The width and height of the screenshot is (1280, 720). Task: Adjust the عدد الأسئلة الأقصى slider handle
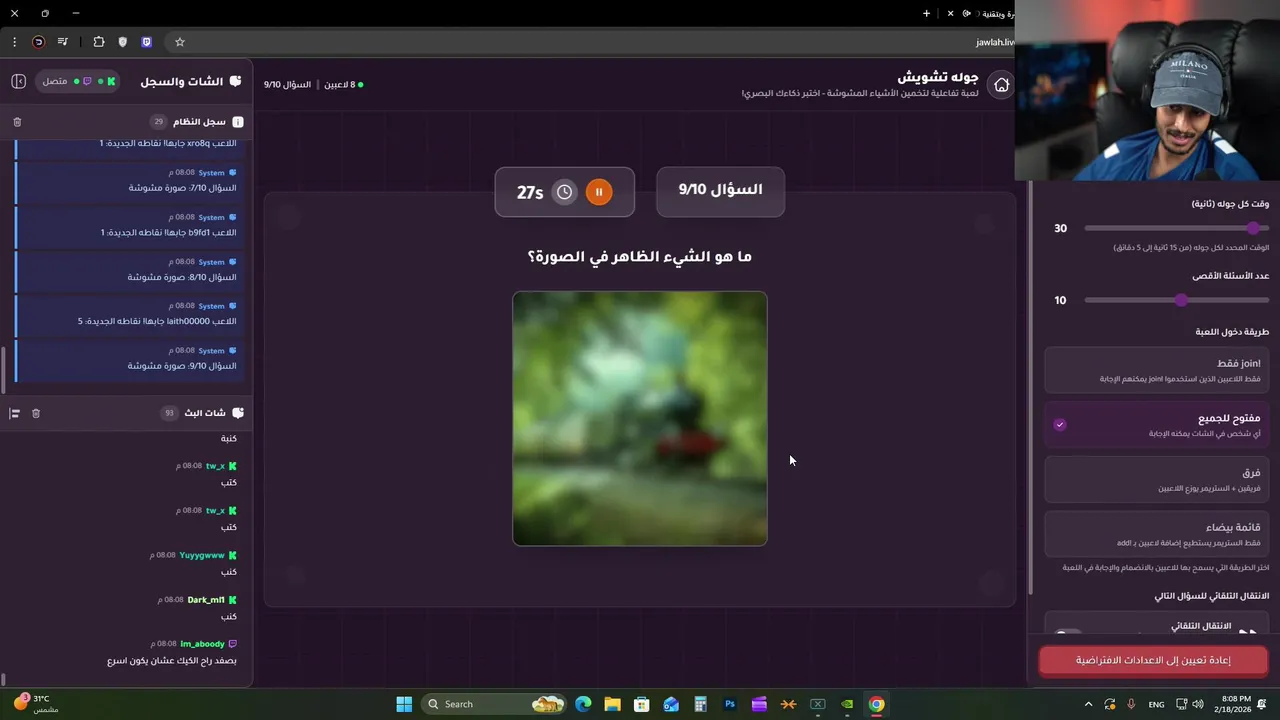[x=1181, y=300]
